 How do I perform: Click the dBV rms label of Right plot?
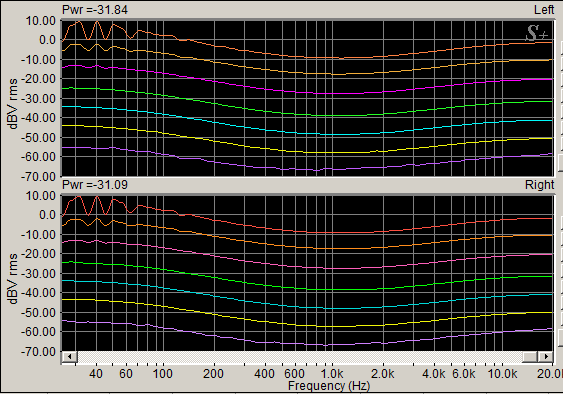[x=13, y=279]
